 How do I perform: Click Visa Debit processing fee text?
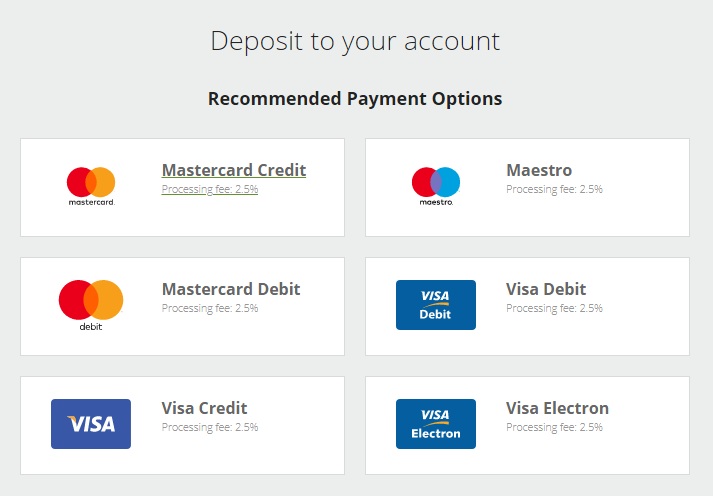pyautogui.click(x=554, y=308)
